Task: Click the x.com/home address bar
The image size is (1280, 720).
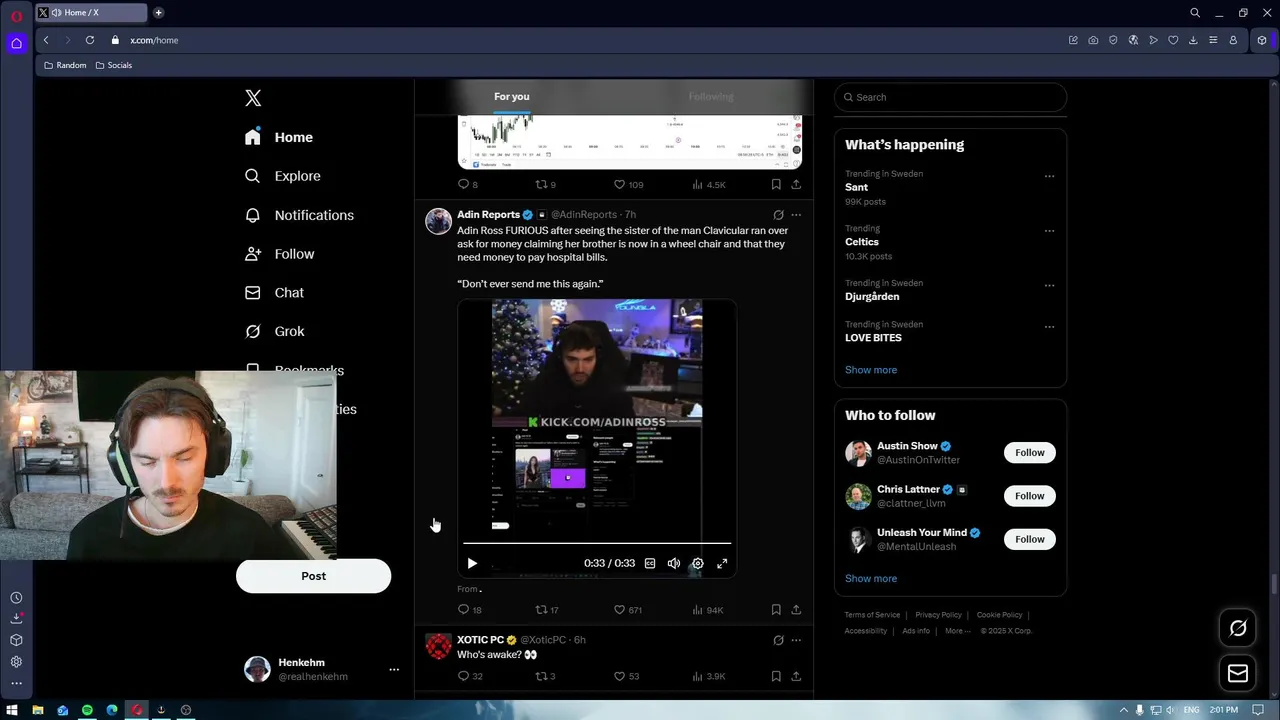Action: pos(154,40)
